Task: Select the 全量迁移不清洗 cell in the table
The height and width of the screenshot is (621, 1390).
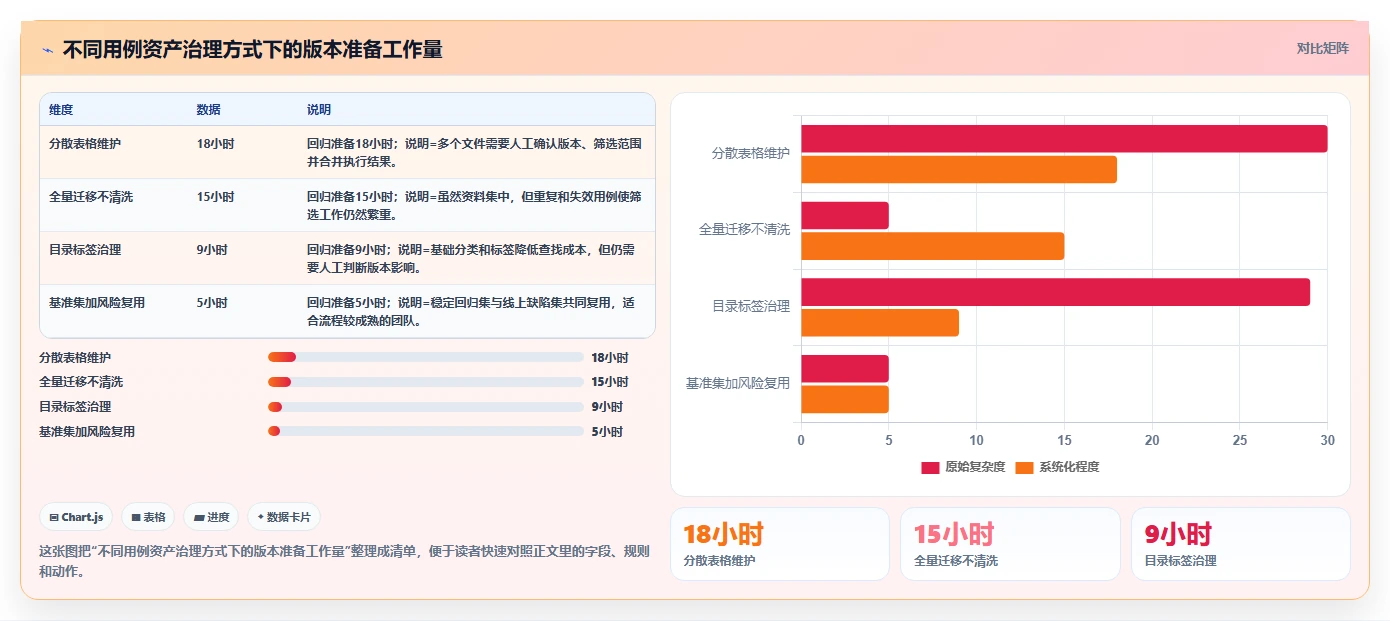Action: click(91, 197)
